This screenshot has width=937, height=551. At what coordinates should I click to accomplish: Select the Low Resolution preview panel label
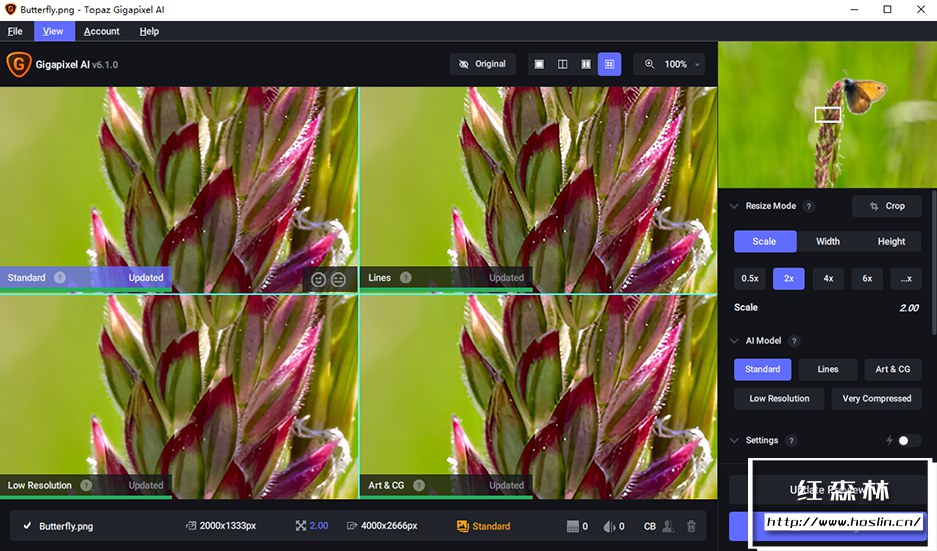pyautogui.click(x=39, y=485)
